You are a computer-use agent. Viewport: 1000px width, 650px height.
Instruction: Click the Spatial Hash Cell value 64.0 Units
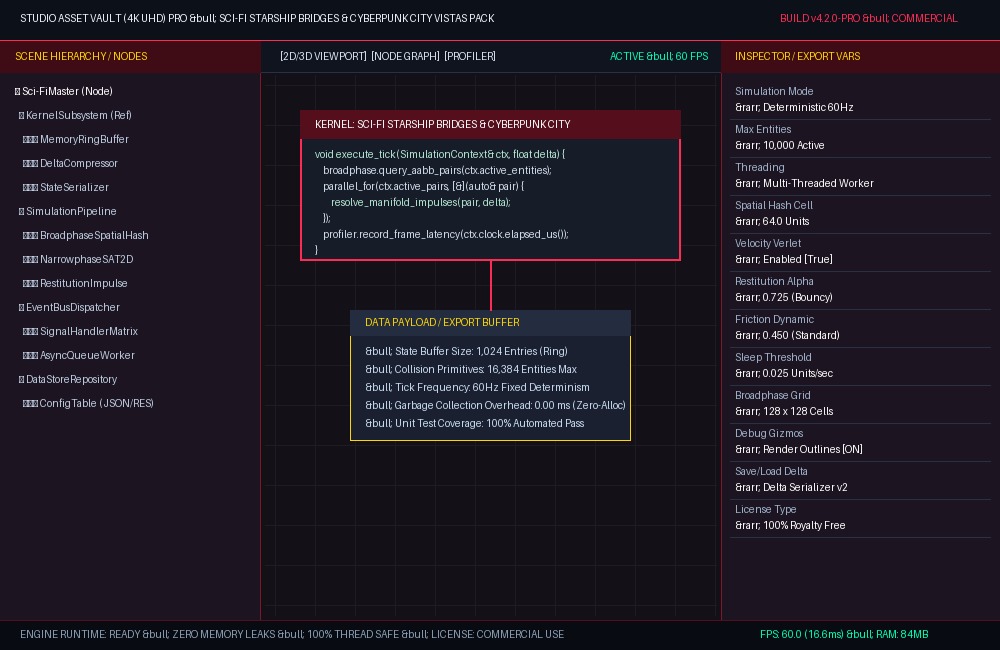click(772, 221)
